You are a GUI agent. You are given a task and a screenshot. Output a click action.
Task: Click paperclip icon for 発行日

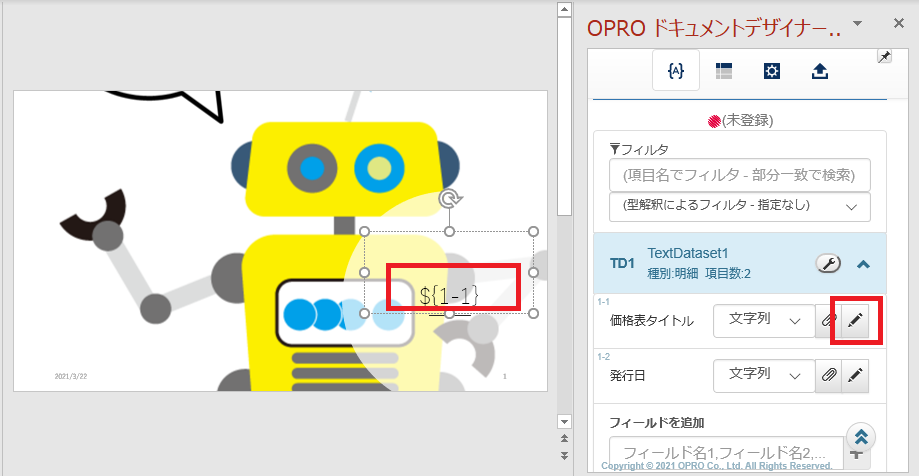(x=828, y=376)
